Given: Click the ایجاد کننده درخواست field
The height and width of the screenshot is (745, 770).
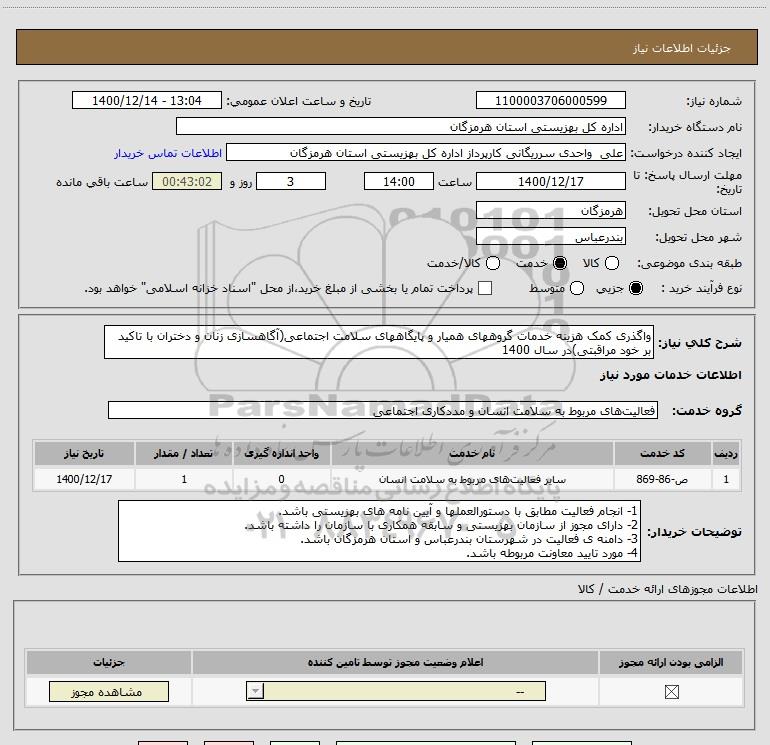Looking at the screenshot, I should 426,153.
